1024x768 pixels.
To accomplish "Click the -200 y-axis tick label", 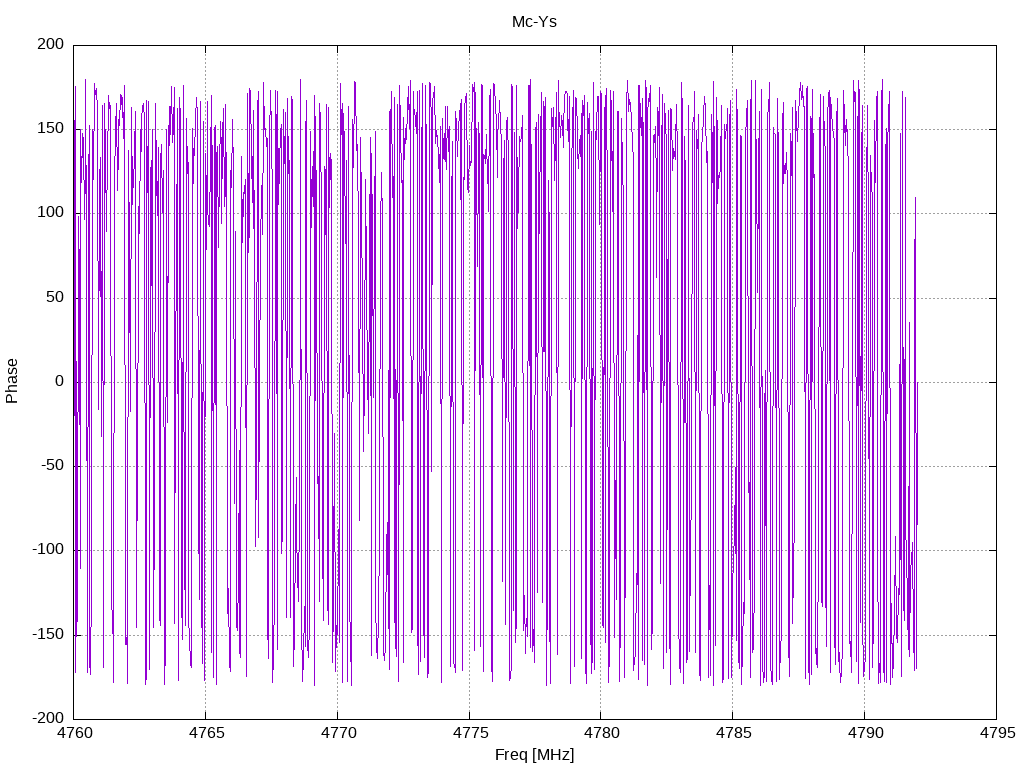I will click(x=48, y=718).
